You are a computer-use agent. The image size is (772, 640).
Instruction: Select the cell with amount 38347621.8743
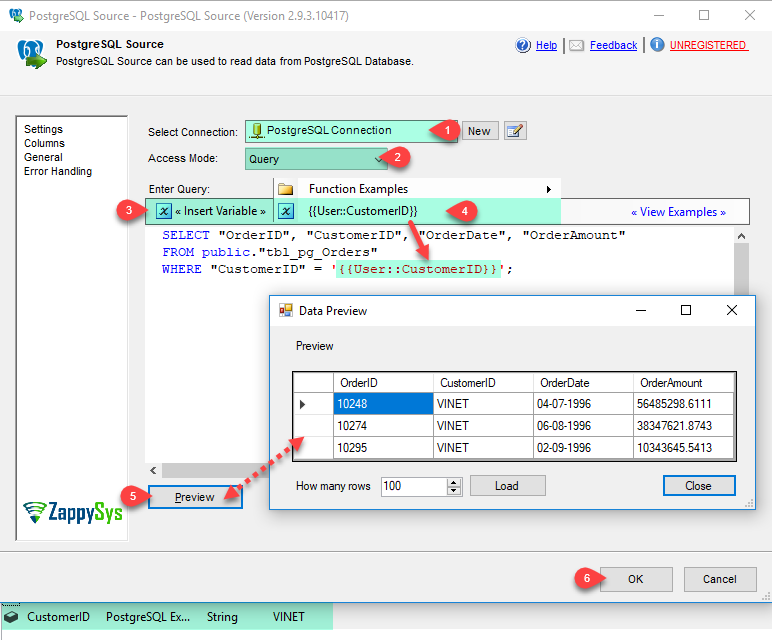[684, 426]
